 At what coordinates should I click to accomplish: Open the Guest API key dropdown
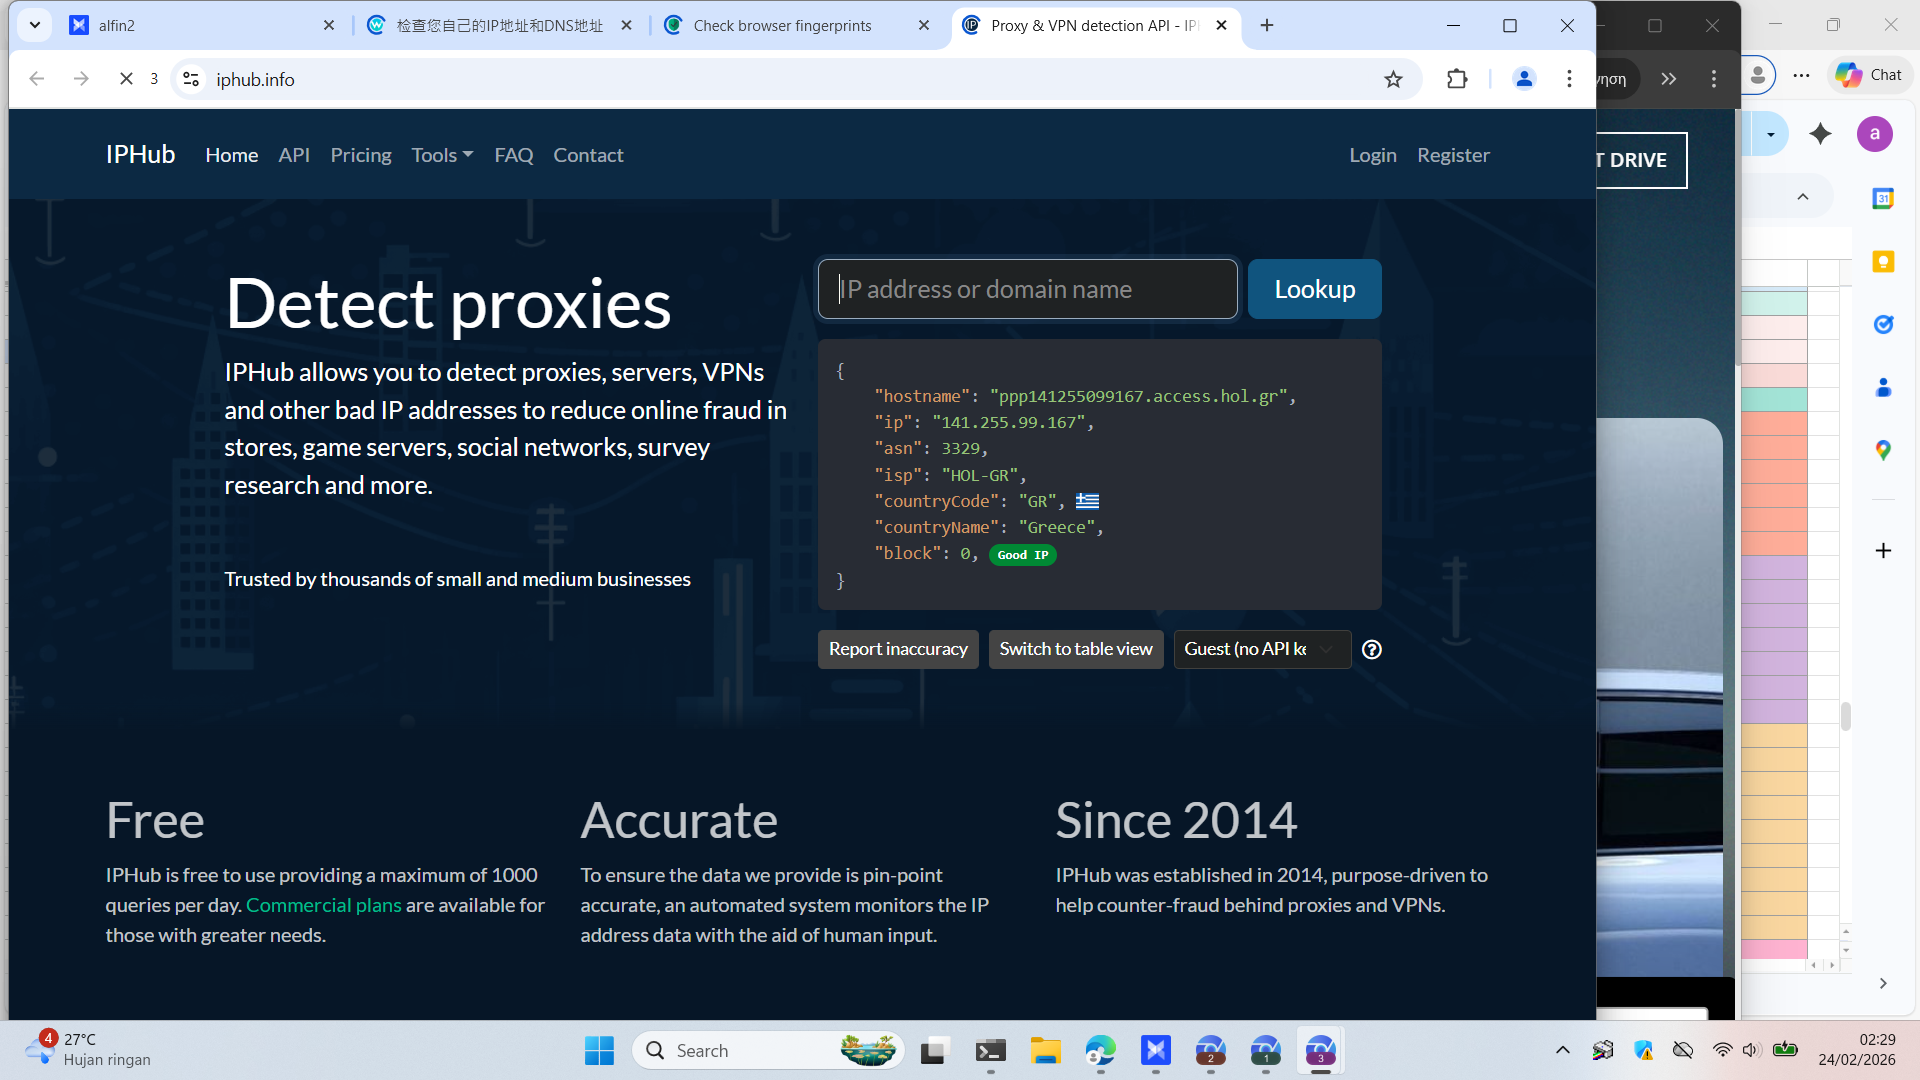1261,650
